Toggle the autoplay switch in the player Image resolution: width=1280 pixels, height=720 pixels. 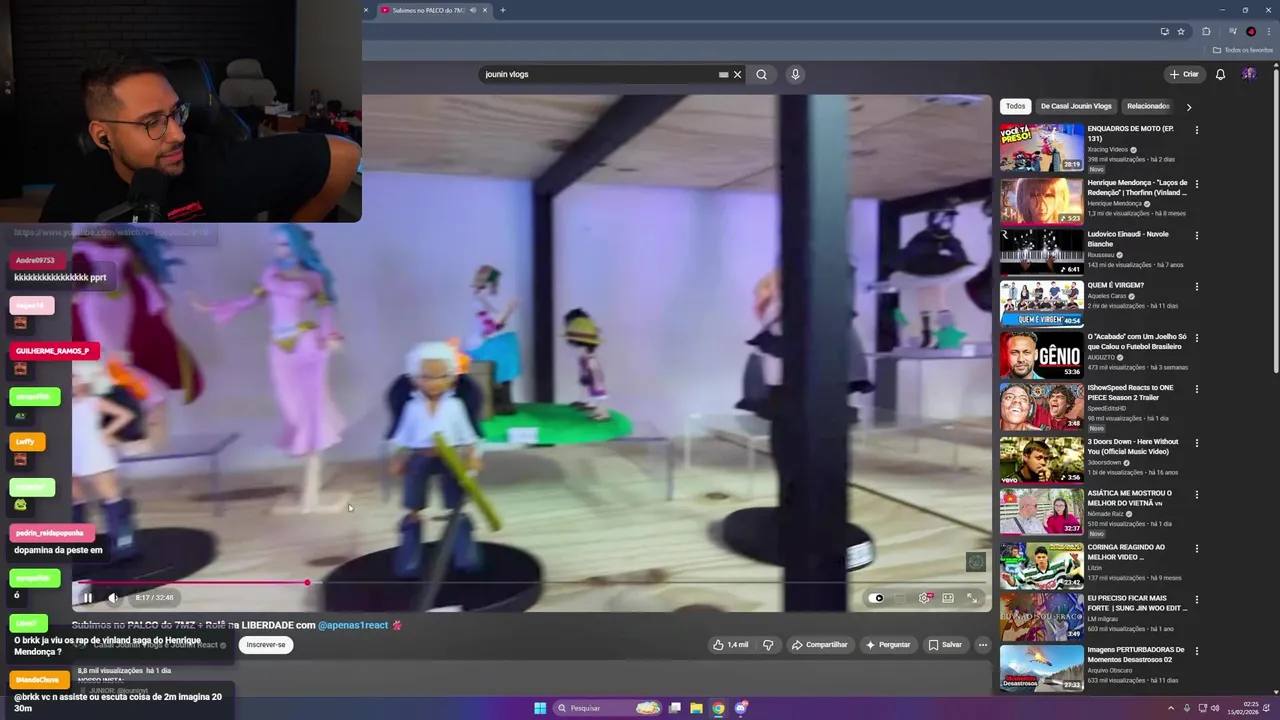877,598
